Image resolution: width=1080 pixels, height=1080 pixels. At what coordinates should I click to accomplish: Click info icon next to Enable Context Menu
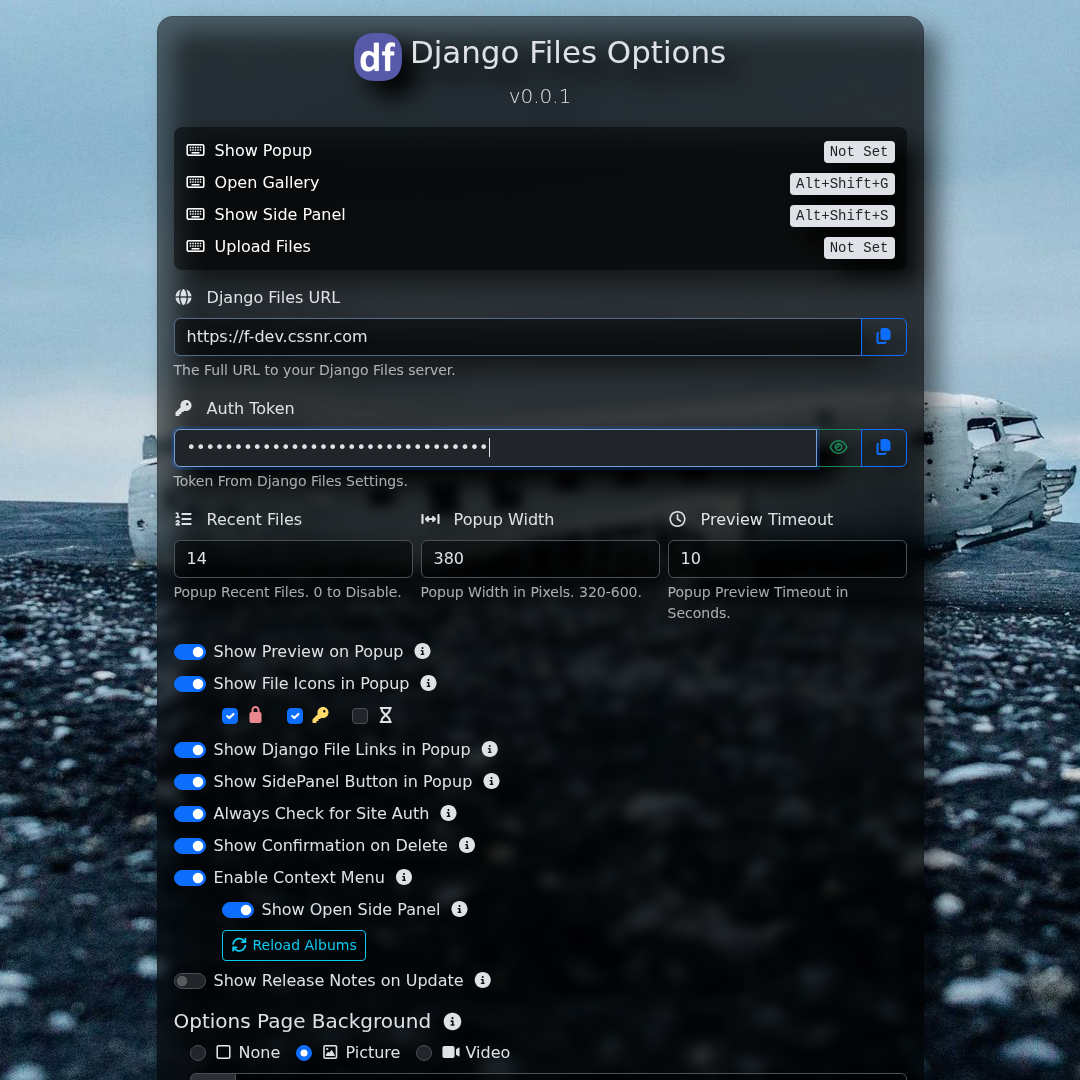(x=404, y=877)
